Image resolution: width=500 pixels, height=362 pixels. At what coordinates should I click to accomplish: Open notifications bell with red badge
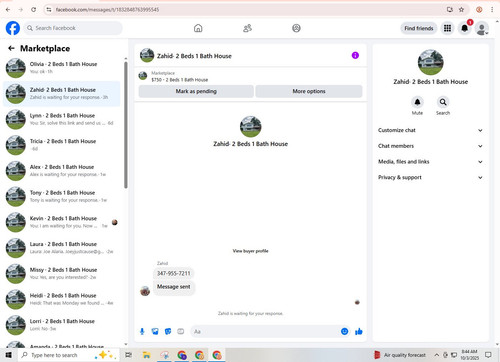tap(465, 28)
